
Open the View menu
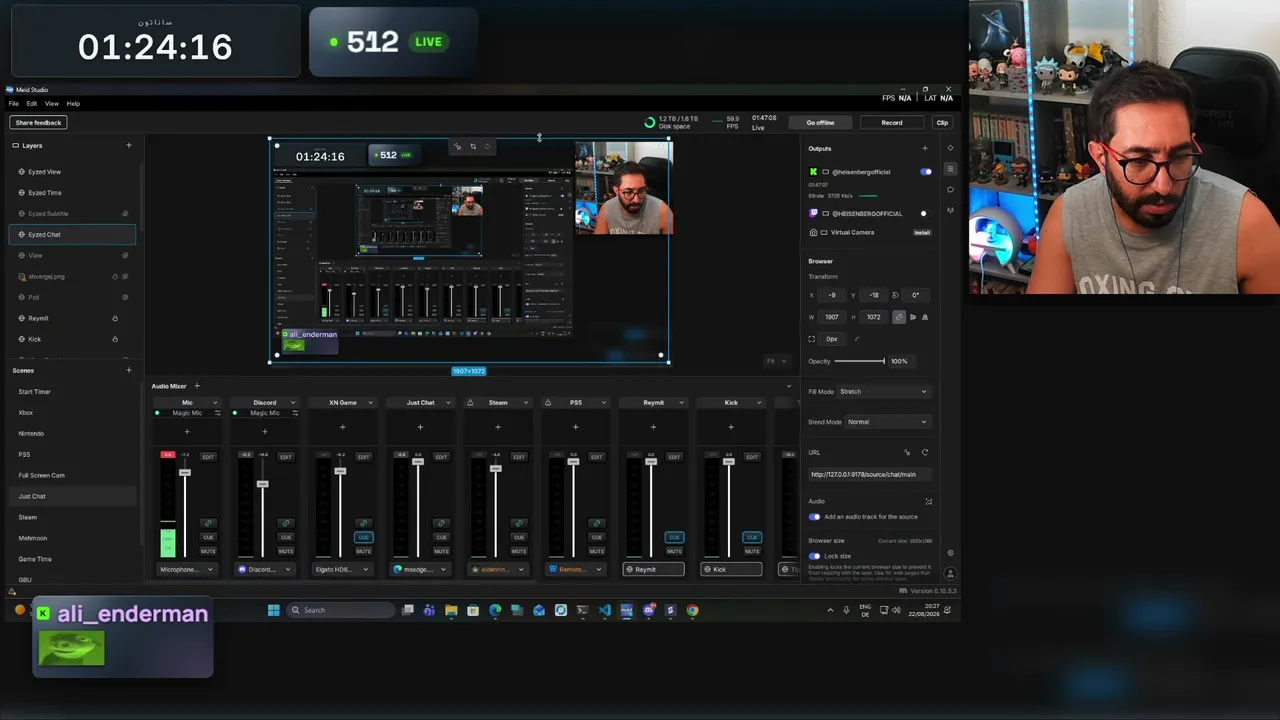(x=51, y=103)
